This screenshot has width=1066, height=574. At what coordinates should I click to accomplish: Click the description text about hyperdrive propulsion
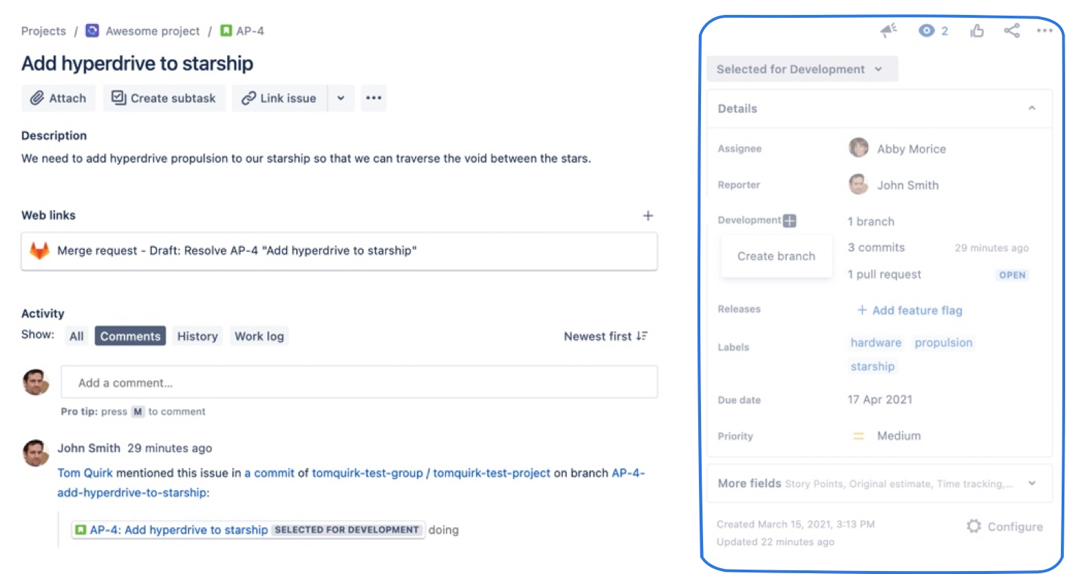pos(306,158)
